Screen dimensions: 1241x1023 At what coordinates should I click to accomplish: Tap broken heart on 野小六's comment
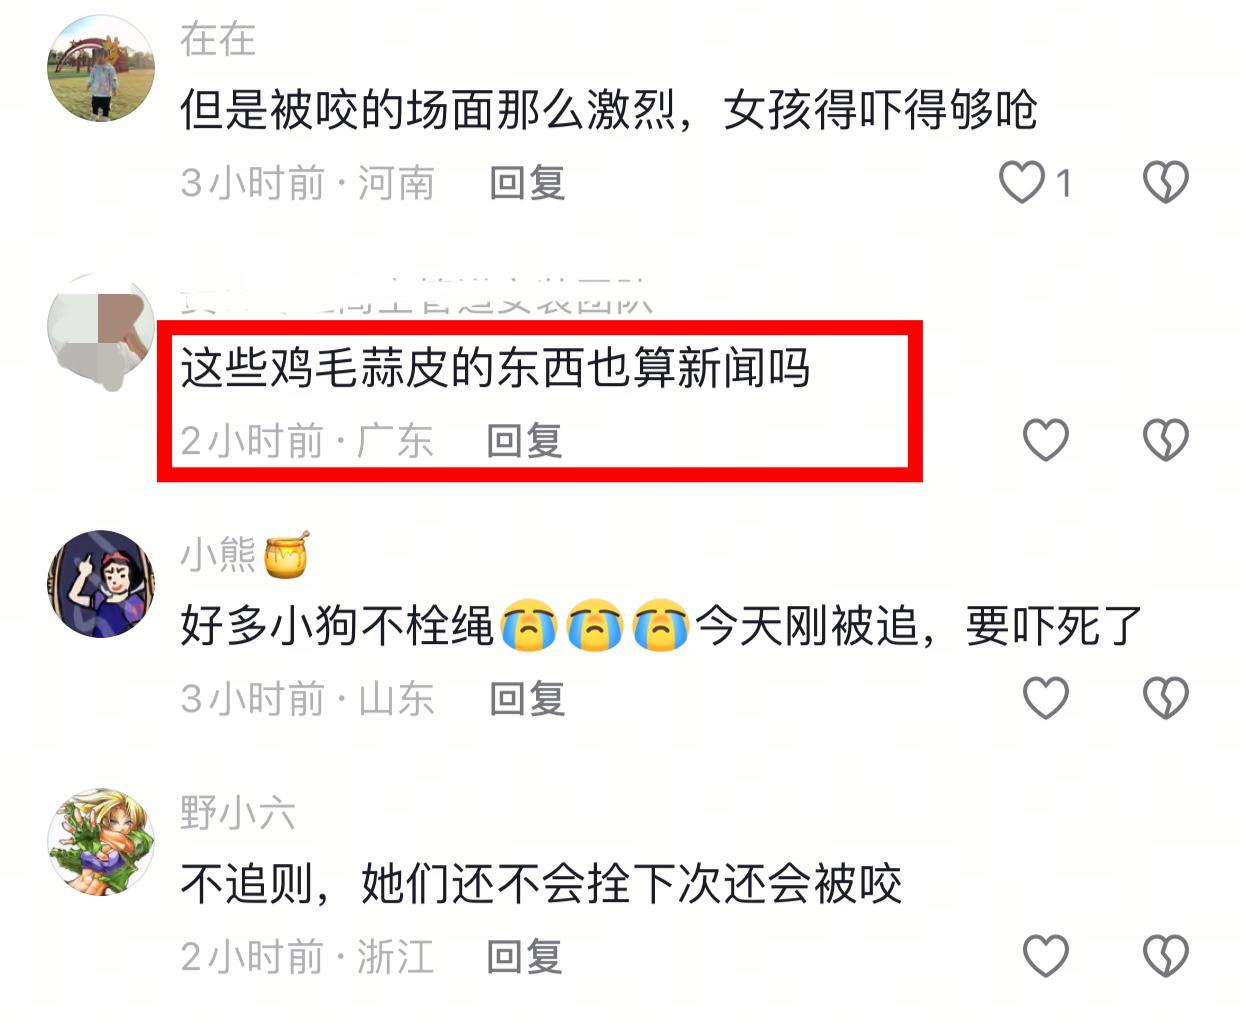(x=1165, y=956)
